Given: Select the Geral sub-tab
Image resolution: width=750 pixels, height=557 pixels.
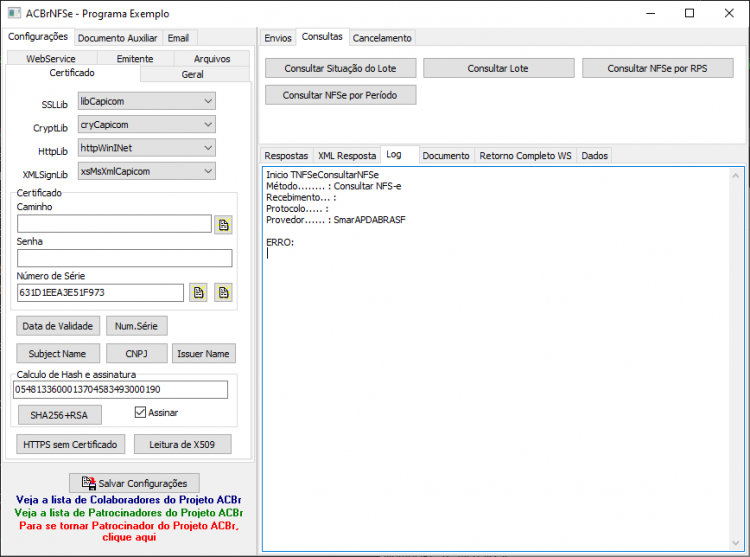Looking at the screenshot, I should click(192, 75).
